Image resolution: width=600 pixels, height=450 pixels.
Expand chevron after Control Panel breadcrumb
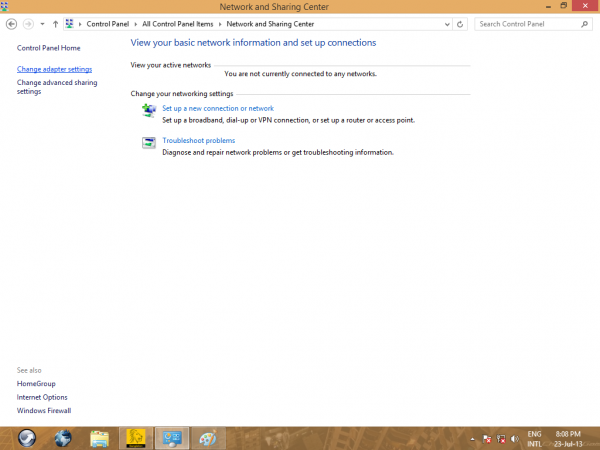(135, 24)
